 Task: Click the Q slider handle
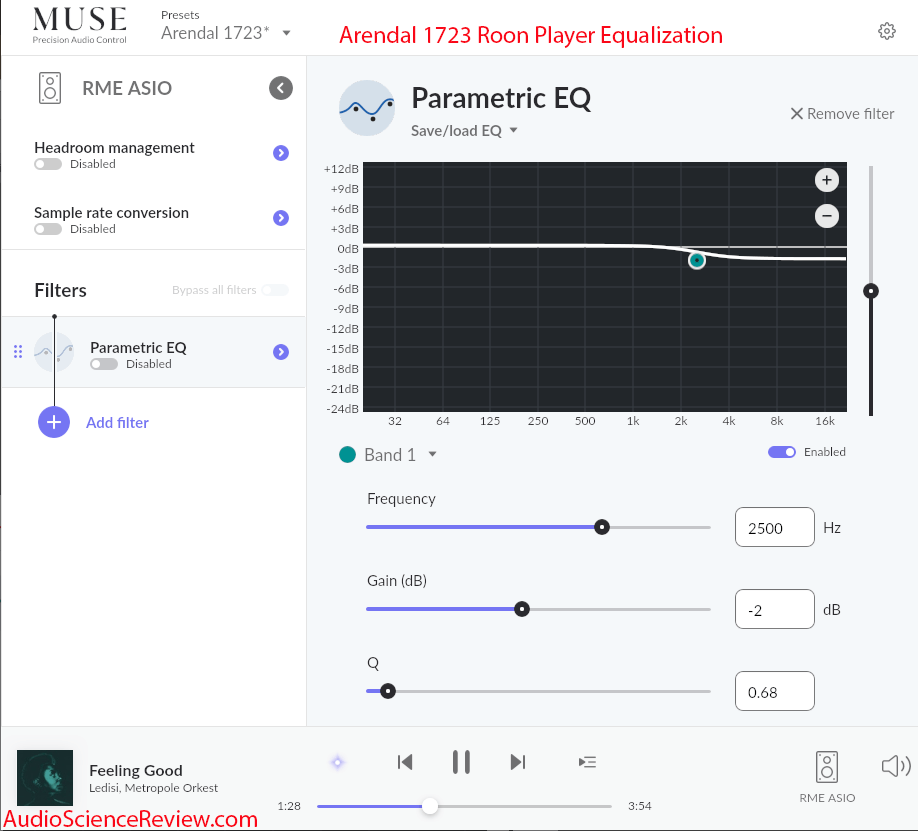pyautogui.click(x=388, y=691)
